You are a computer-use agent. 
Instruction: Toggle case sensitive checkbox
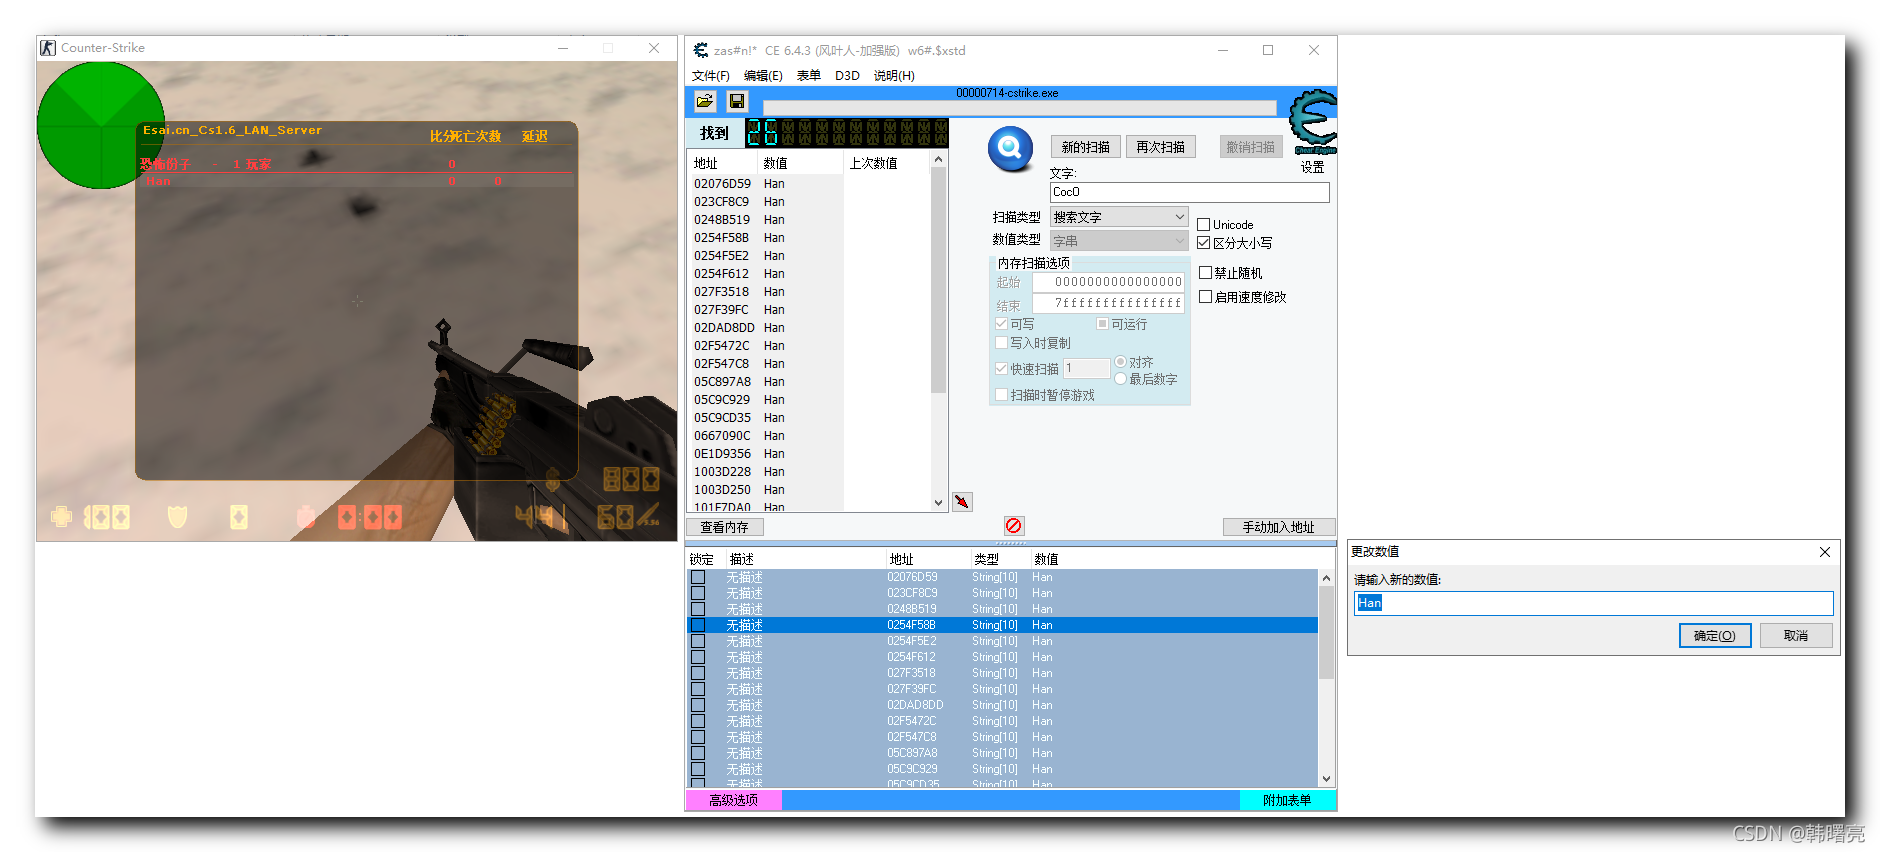[x=1204, y=243]
